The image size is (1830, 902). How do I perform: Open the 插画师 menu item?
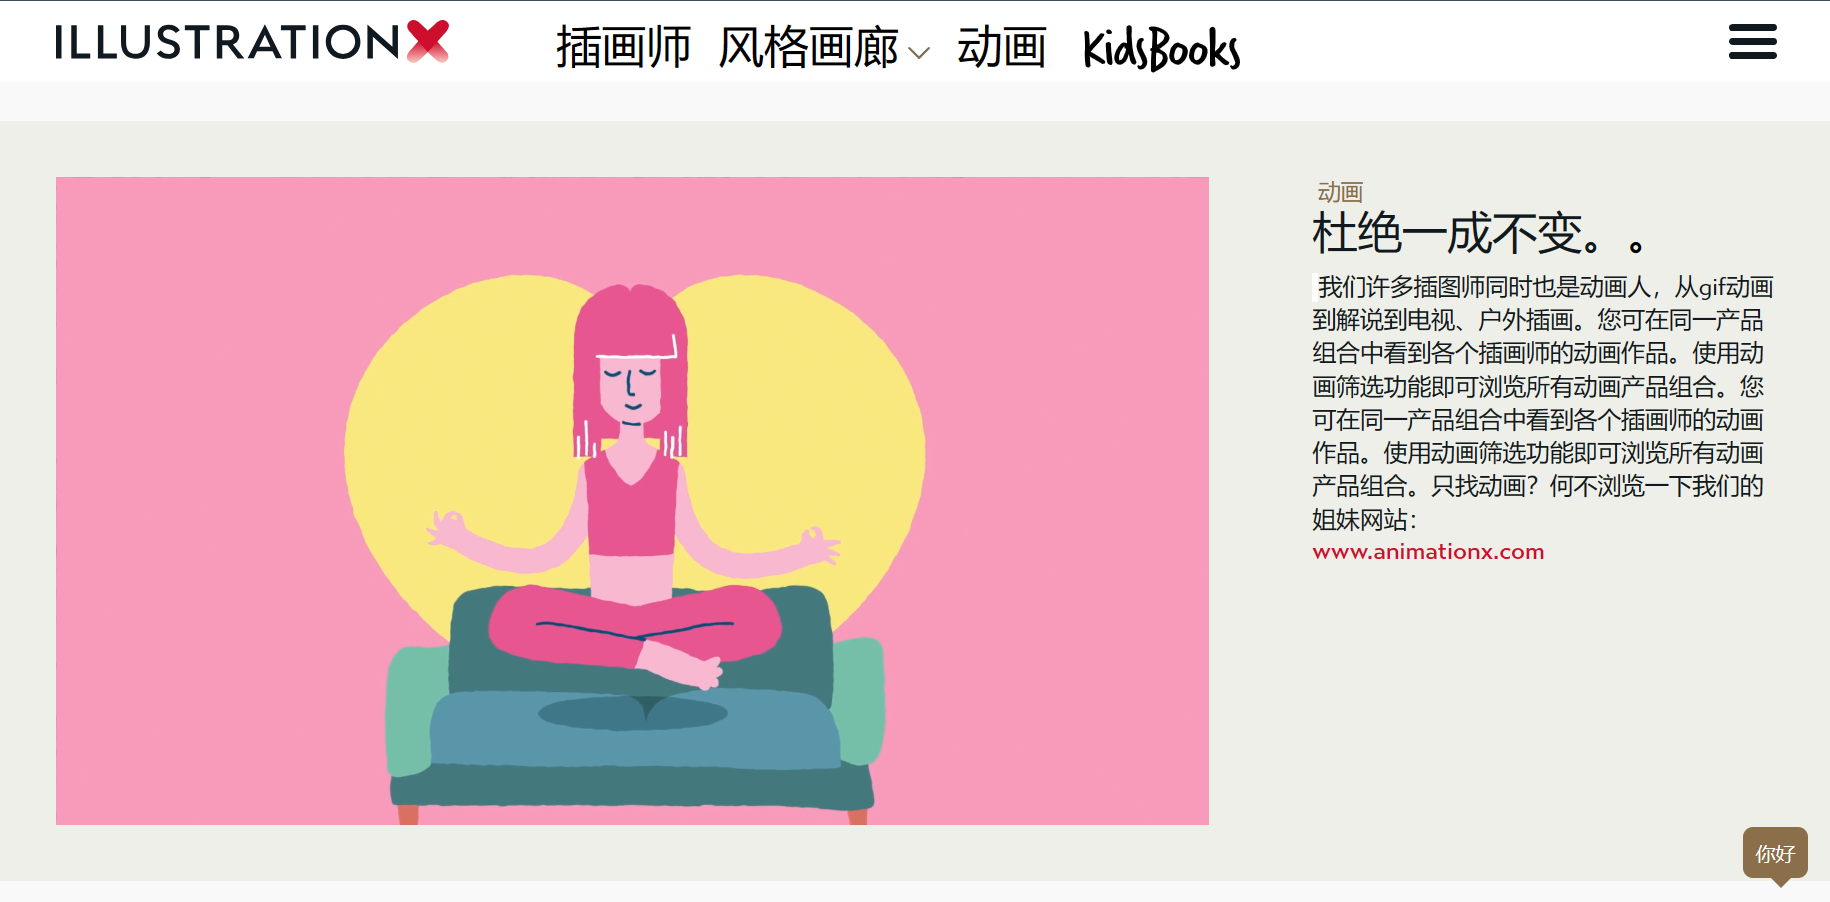point(623,48)
